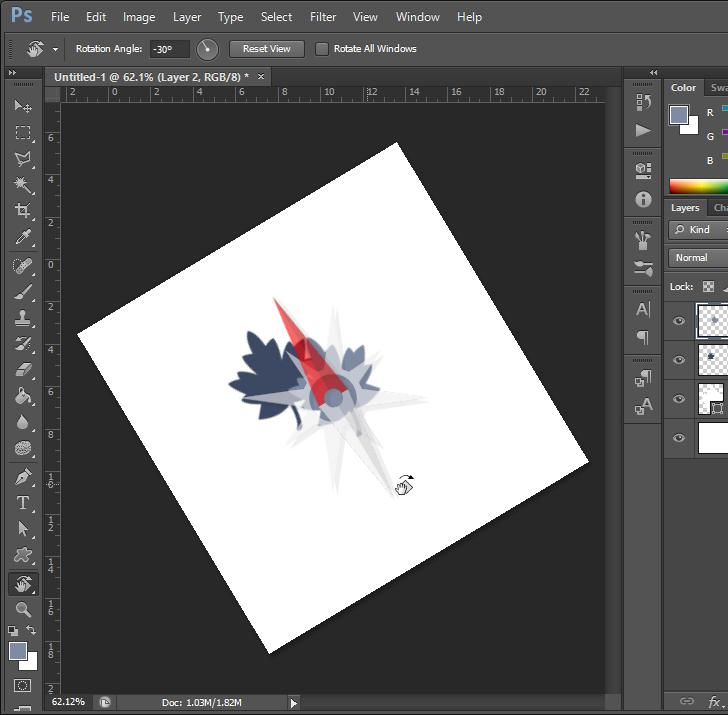Swap foreground and background colors
728x715 pixels.
[31, 630]
